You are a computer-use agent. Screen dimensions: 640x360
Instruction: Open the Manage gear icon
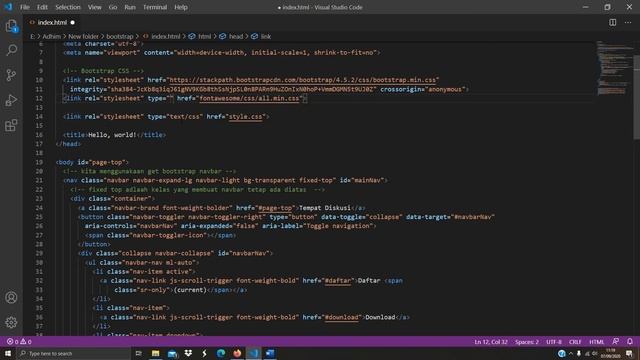[x=11, y=322]
